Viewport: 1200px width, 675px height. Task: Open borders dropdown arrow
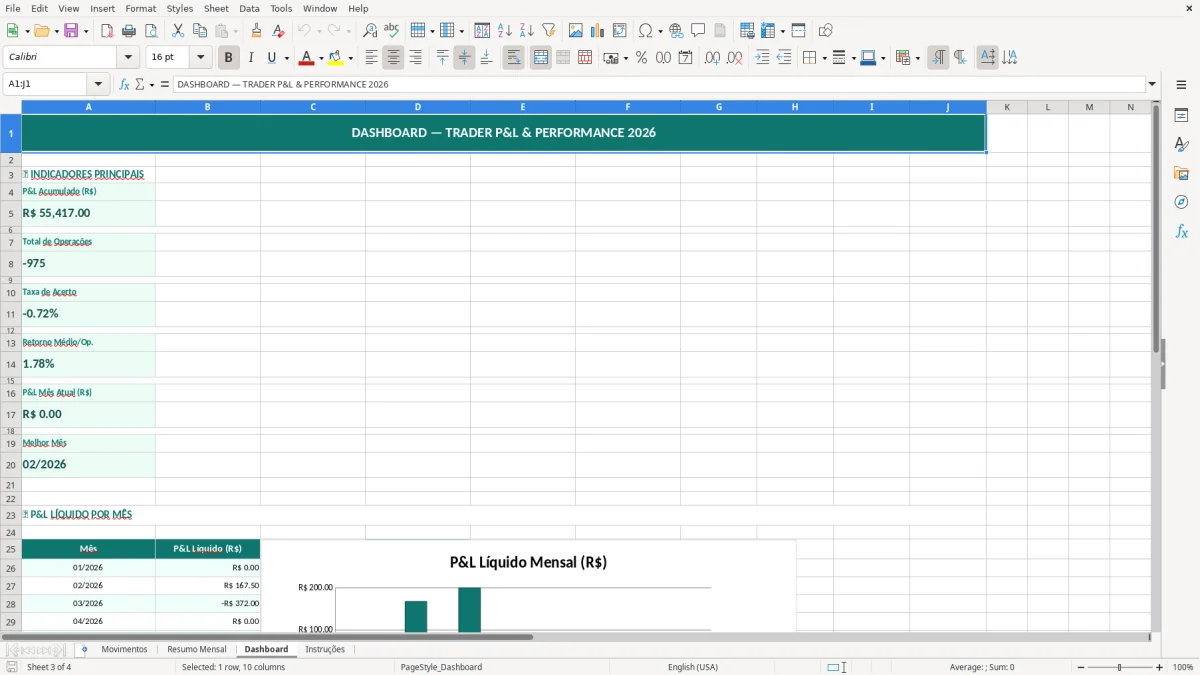(x=822, y=58)
